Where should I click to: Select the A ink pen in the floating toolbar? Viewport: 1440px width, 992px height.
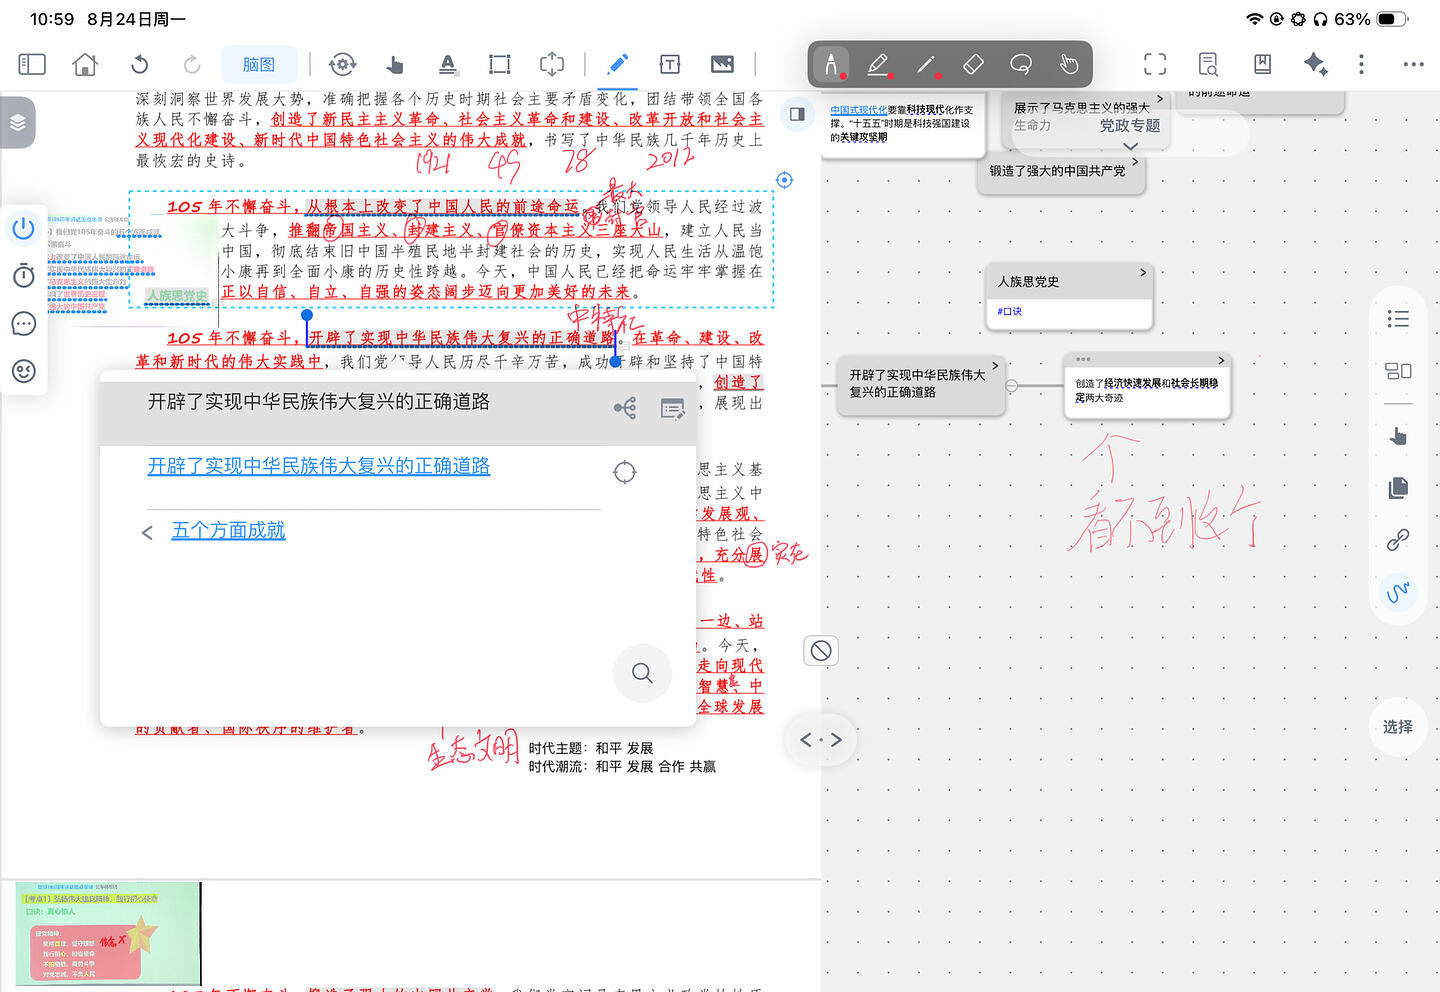pos(831,65)
